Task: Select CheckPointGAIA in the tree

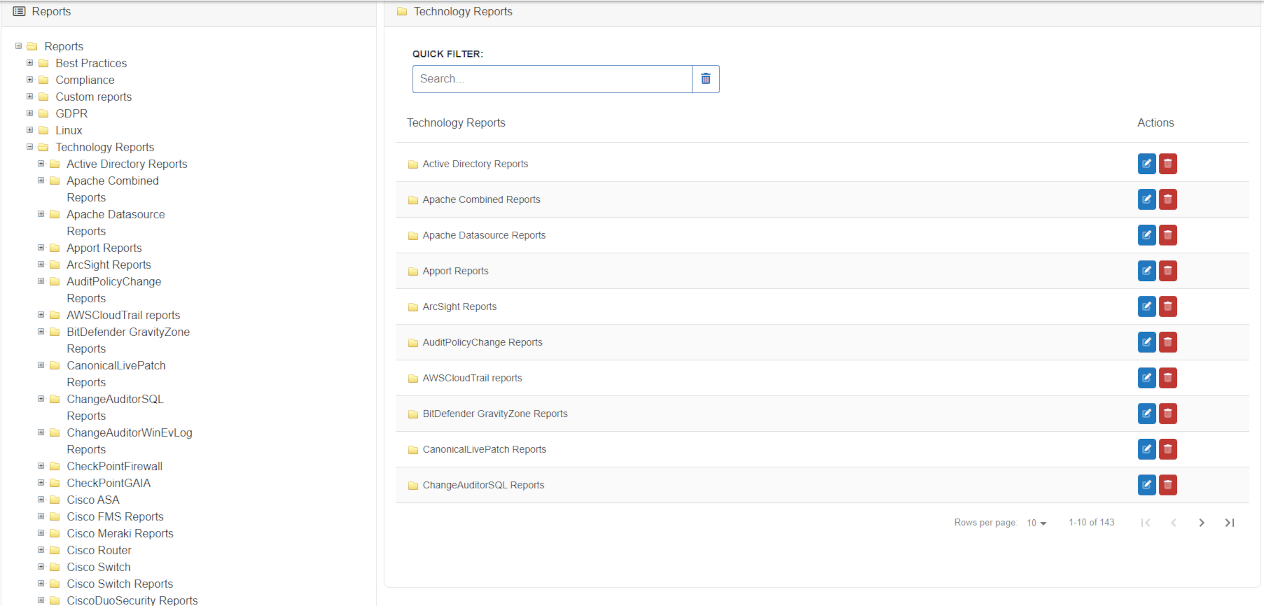Action: pos(108,483)
